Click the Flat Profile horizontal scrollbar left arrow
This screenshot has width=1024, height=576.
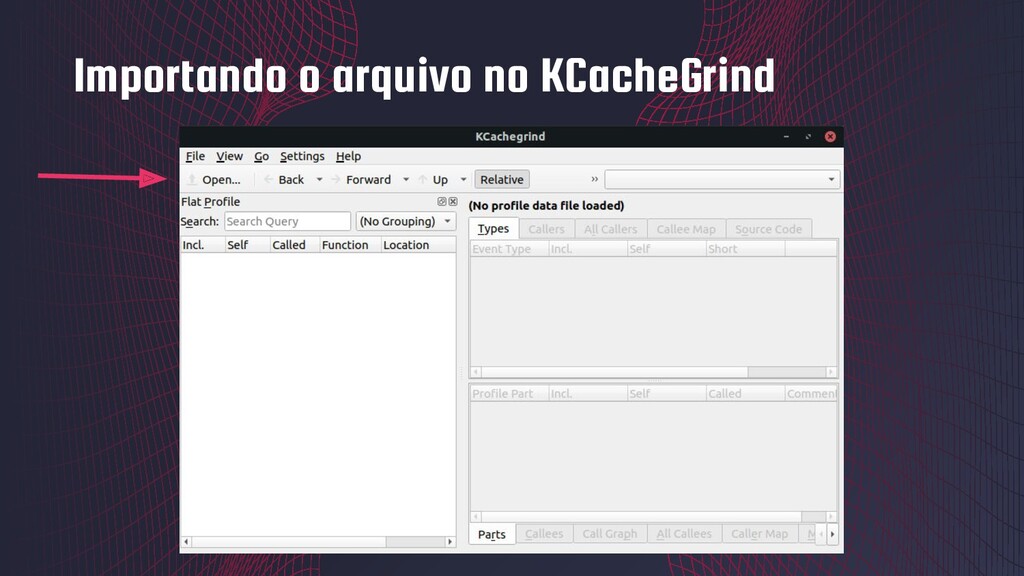186,542
